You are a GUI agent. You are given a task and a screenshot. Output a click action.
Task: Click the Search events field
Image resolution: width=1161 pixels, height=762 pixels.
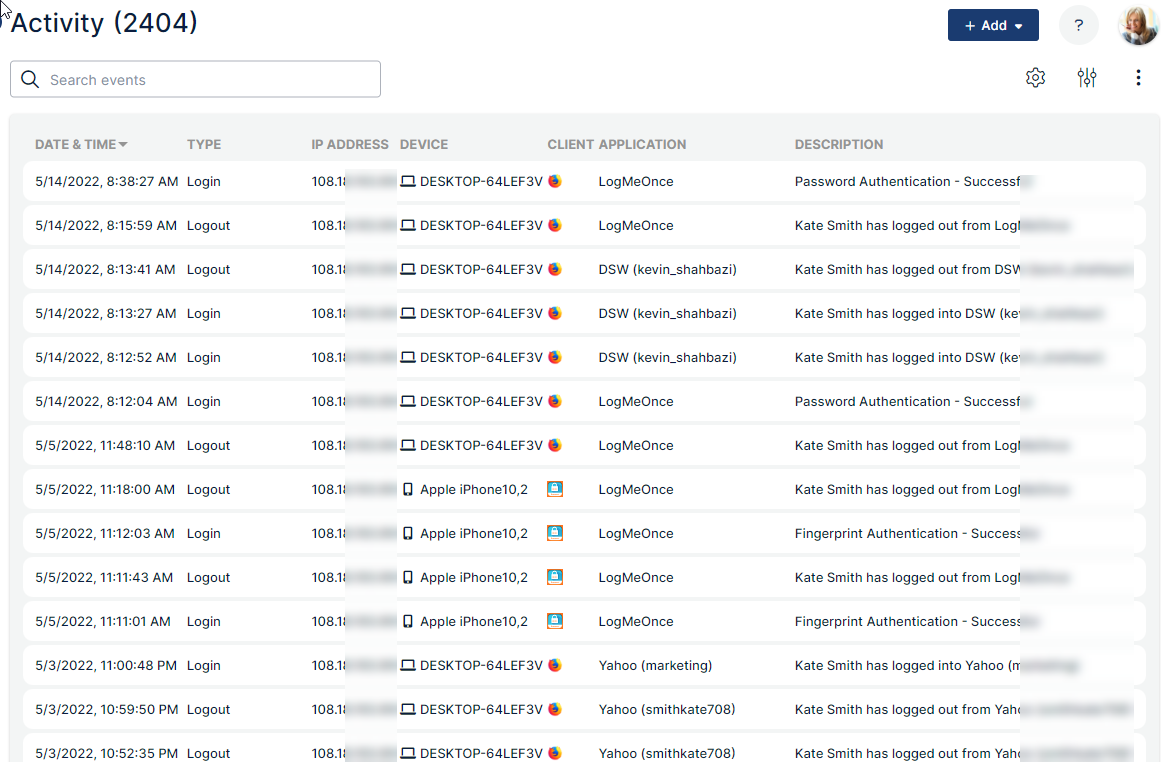point(195,79)
